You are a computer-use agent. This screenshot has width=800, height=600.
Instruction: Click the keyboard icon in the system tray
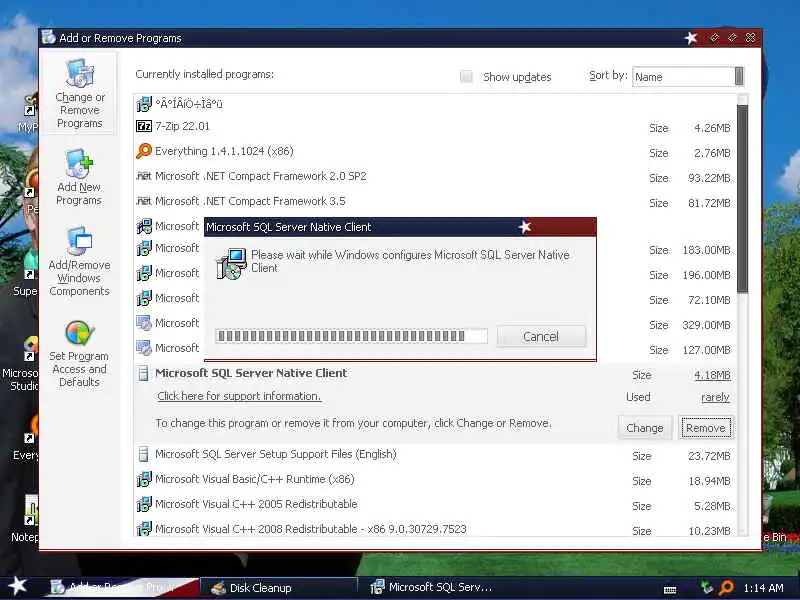click(x=670, y=589)
